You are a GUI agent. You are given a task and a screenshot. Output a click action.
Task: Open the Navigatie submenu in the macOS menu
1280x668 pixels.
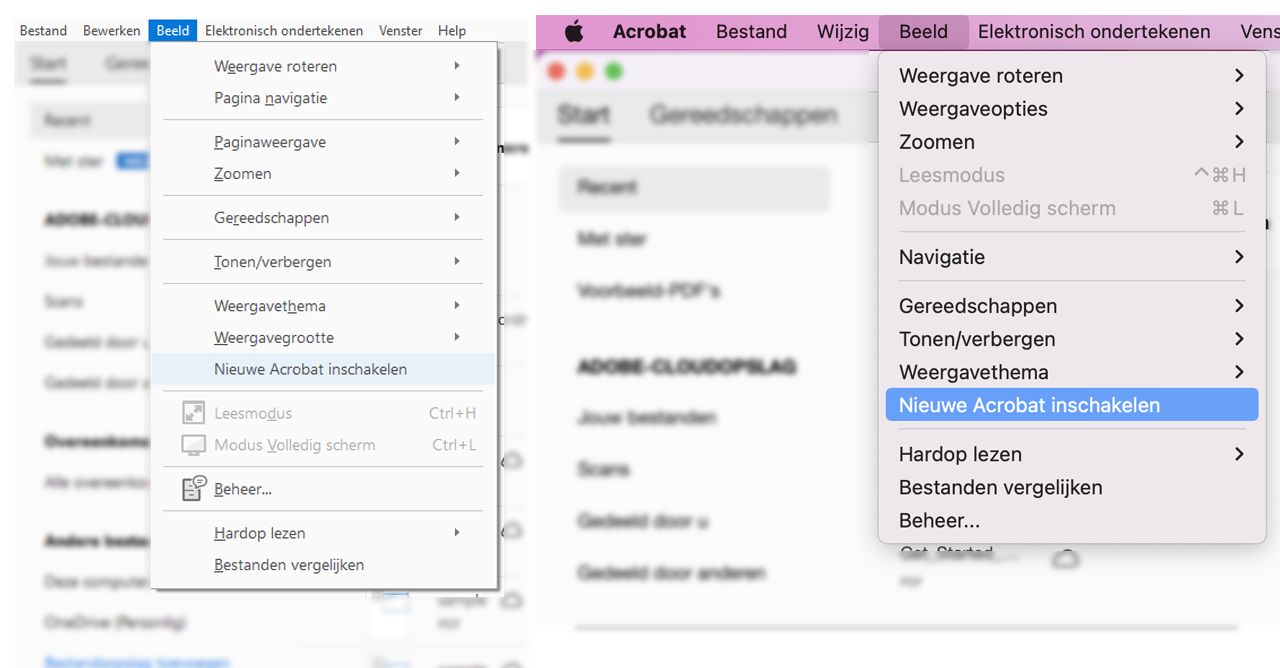[941, 257]
